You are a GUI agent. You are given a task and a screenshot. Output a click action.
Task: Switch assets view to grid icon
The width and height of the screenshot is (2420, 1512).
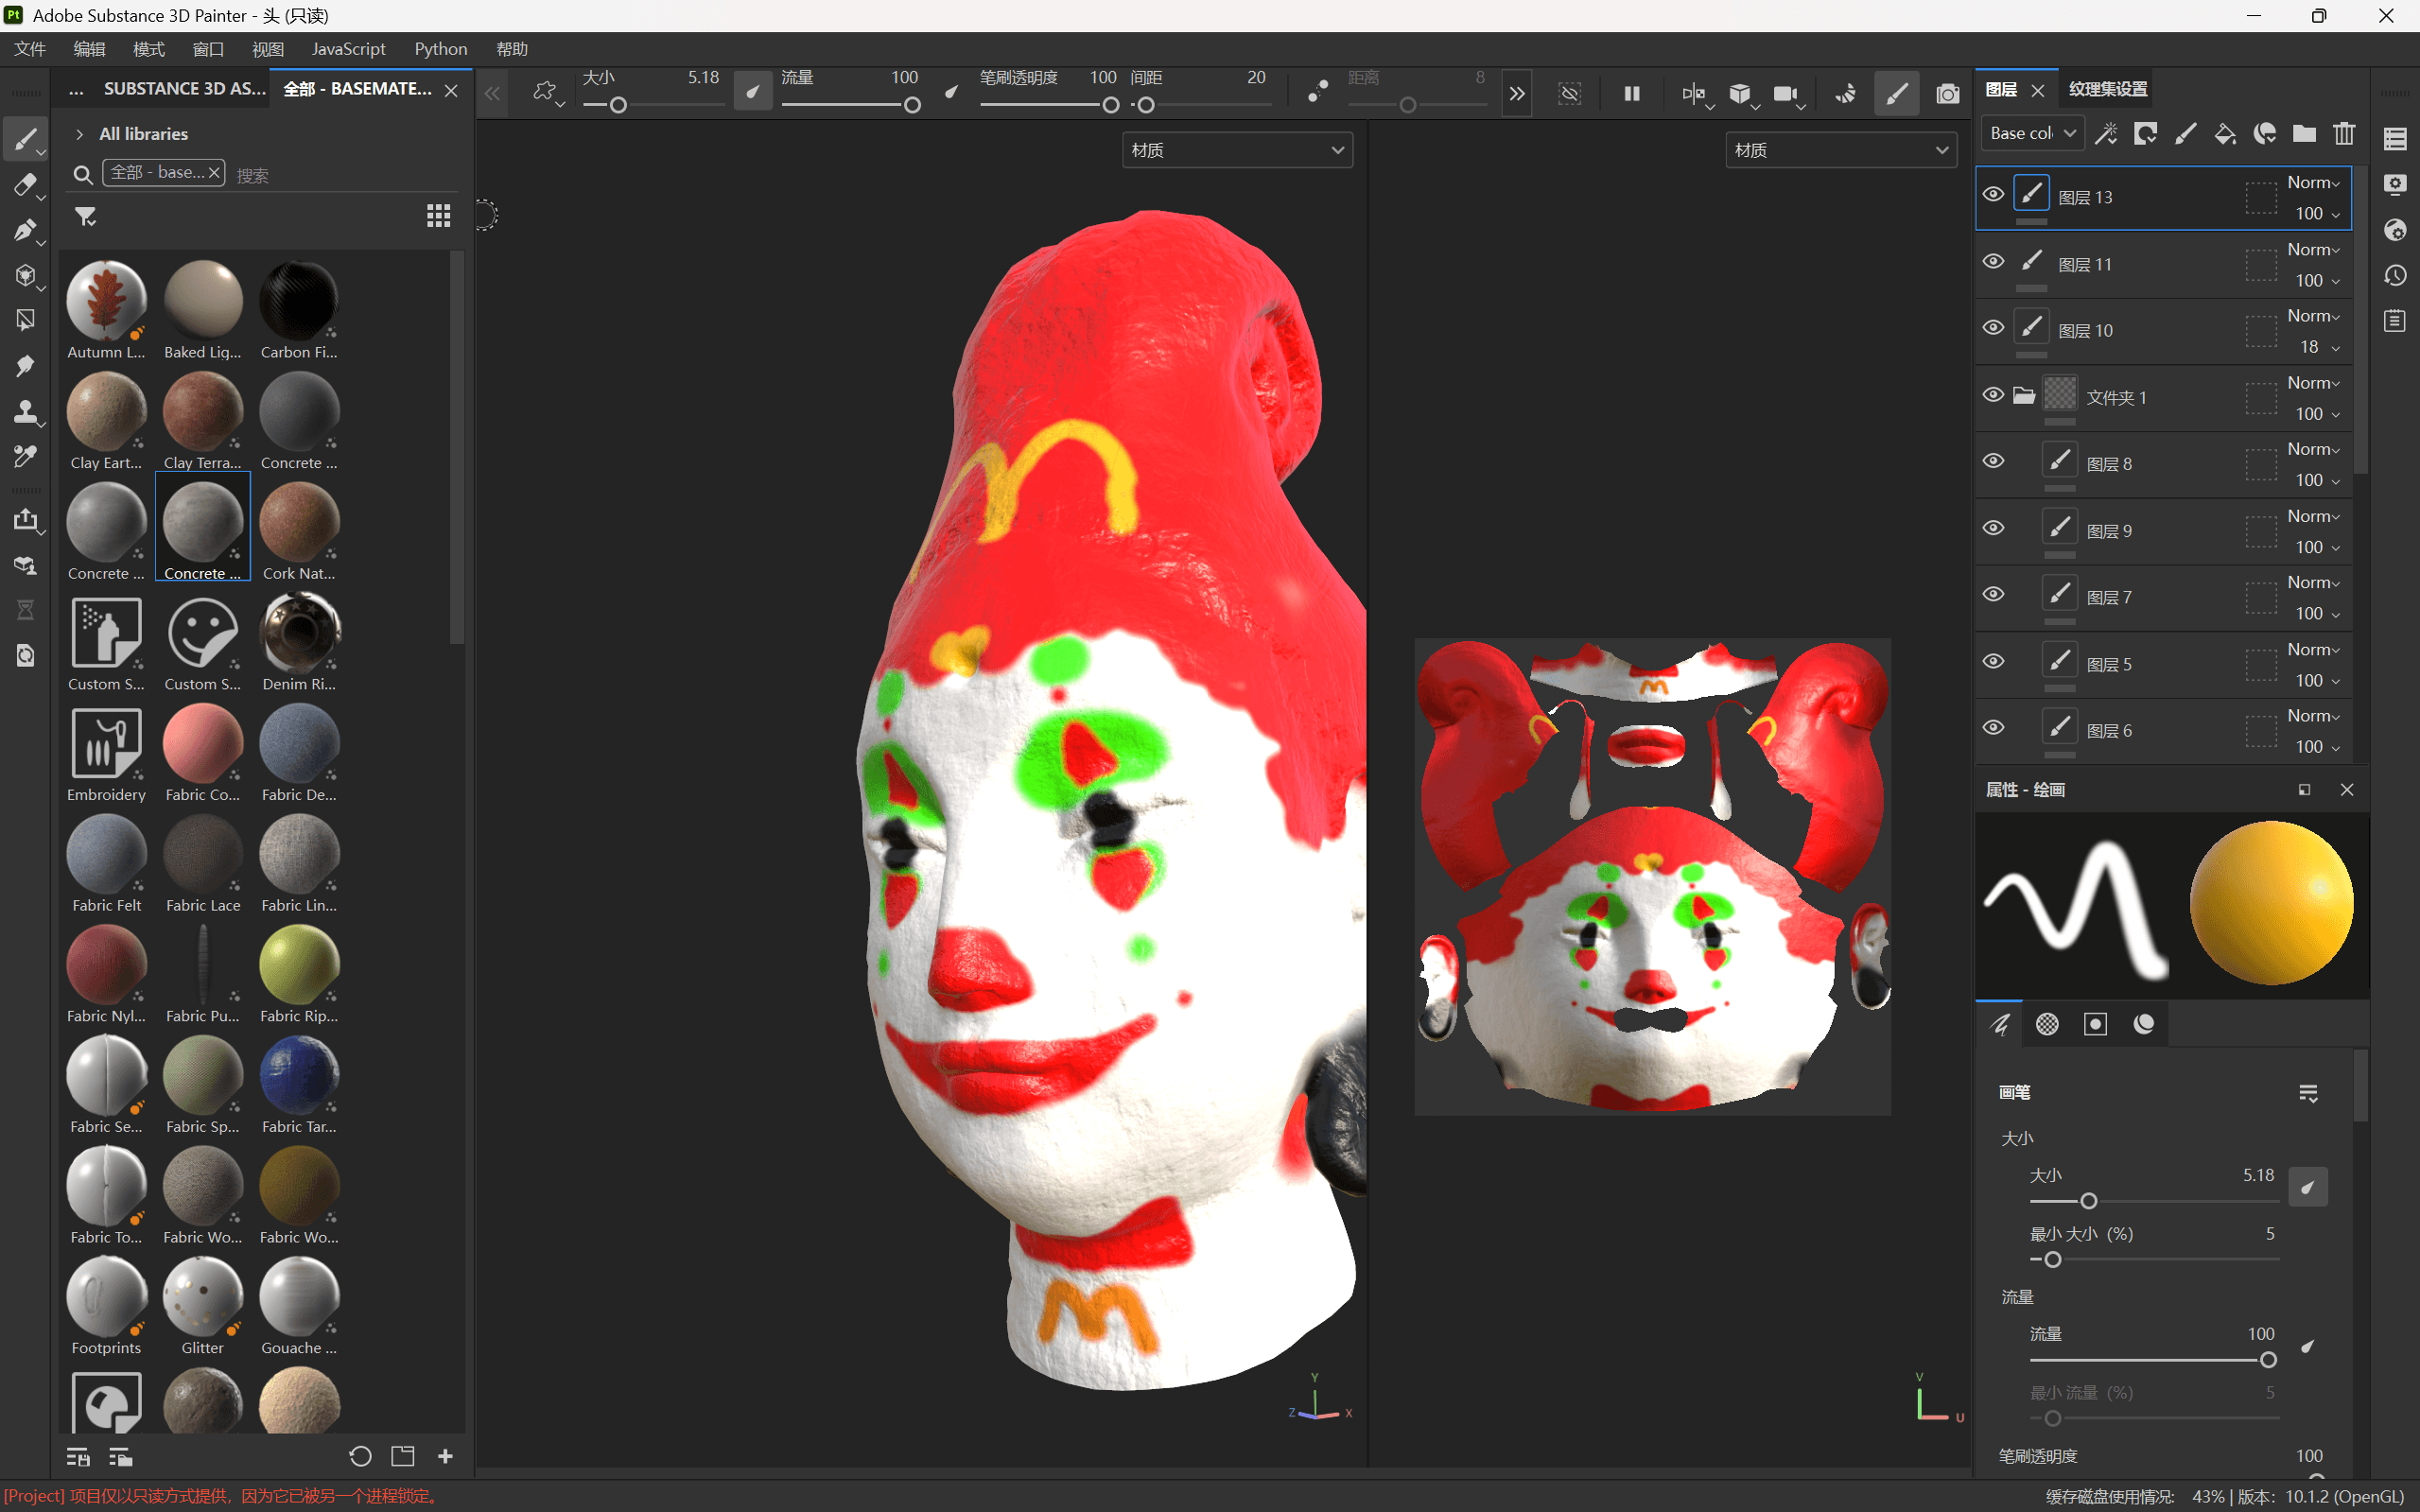(x=438, y=215)
